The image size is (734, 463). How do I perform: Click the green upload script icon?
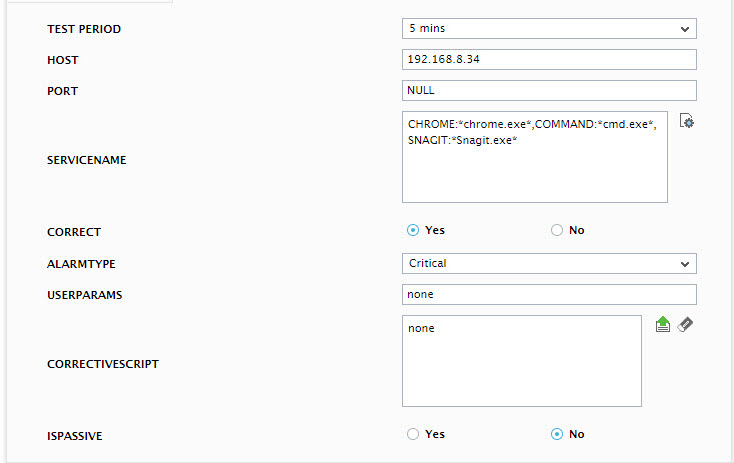[663, 324]
